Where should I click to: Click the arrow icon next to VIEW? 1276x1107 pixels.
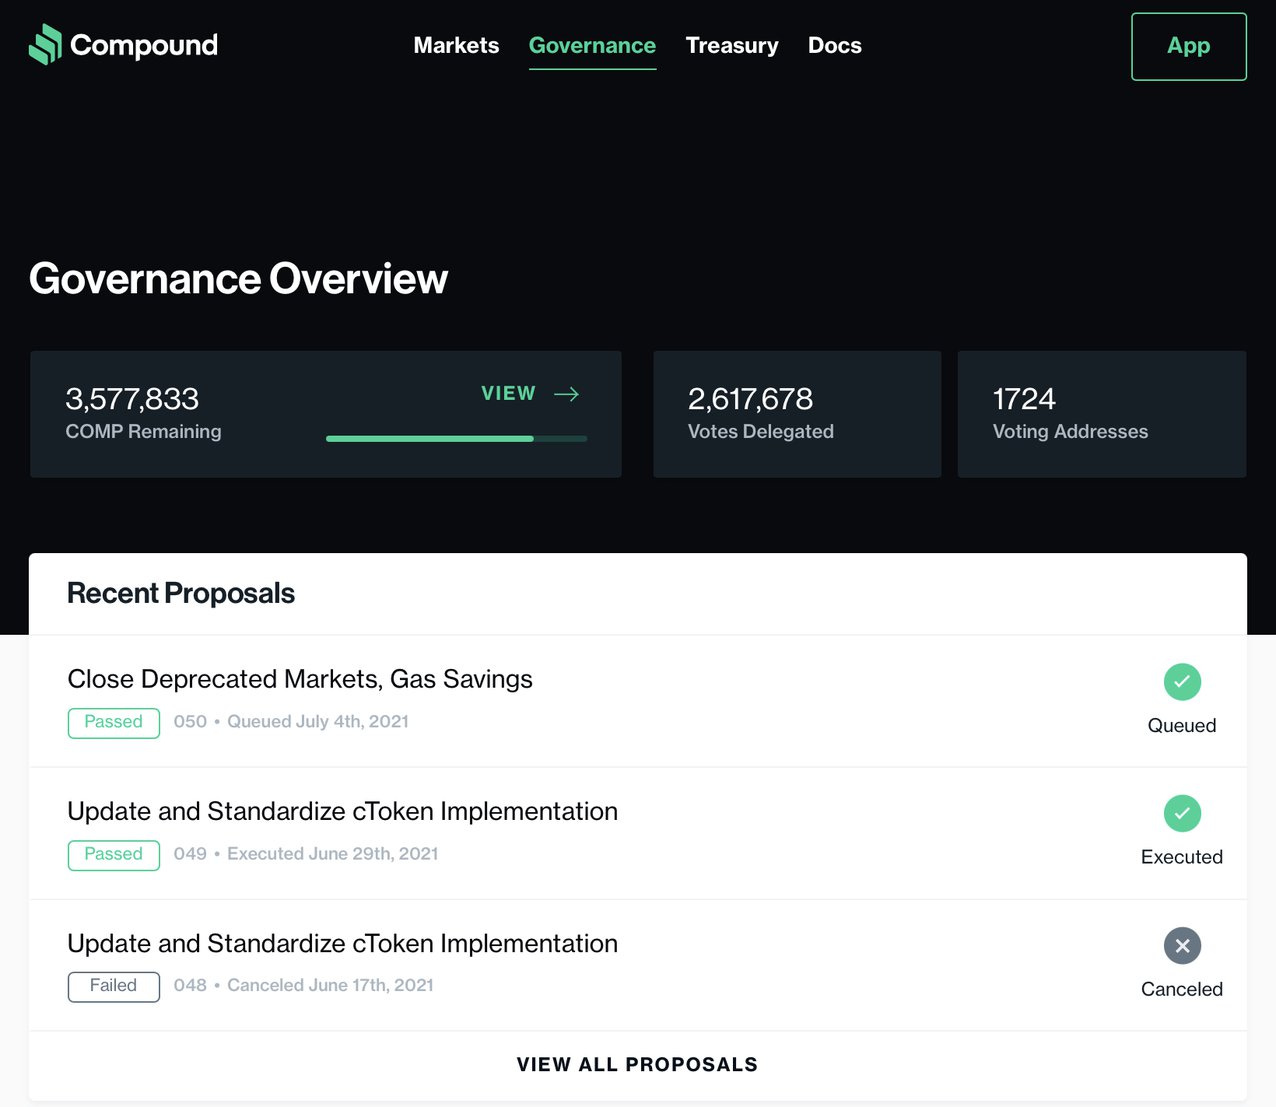click(x=567, y=394)
